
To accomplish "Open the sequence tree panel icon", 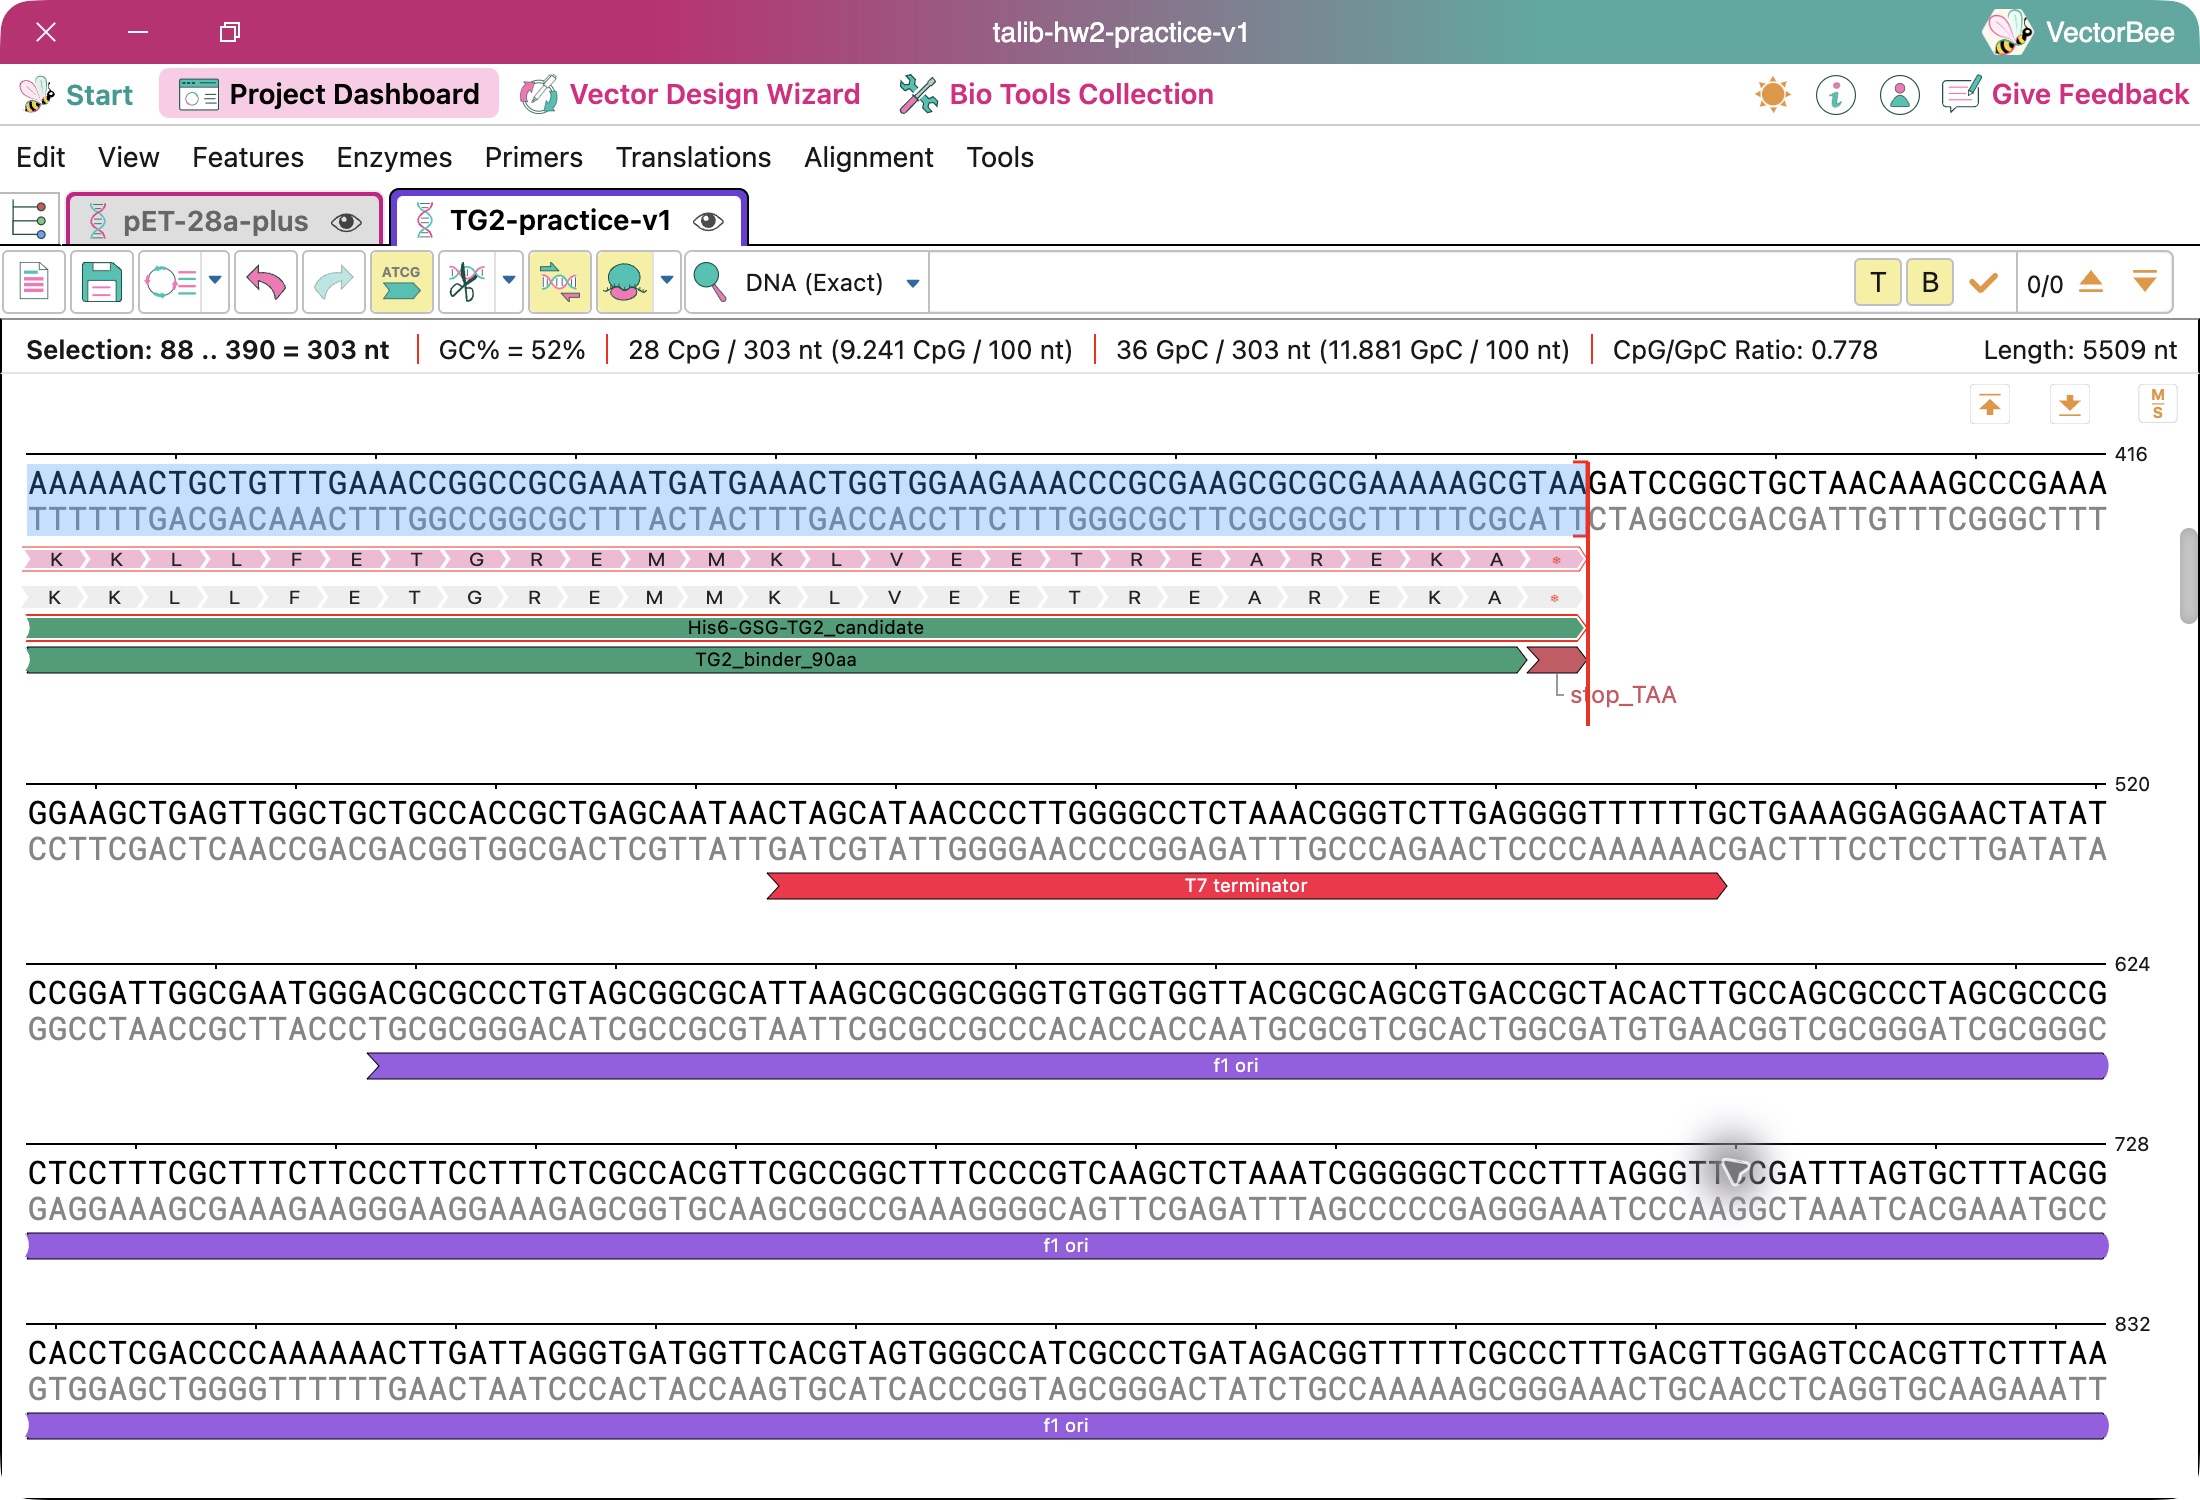I will click(x=29, y=220).
